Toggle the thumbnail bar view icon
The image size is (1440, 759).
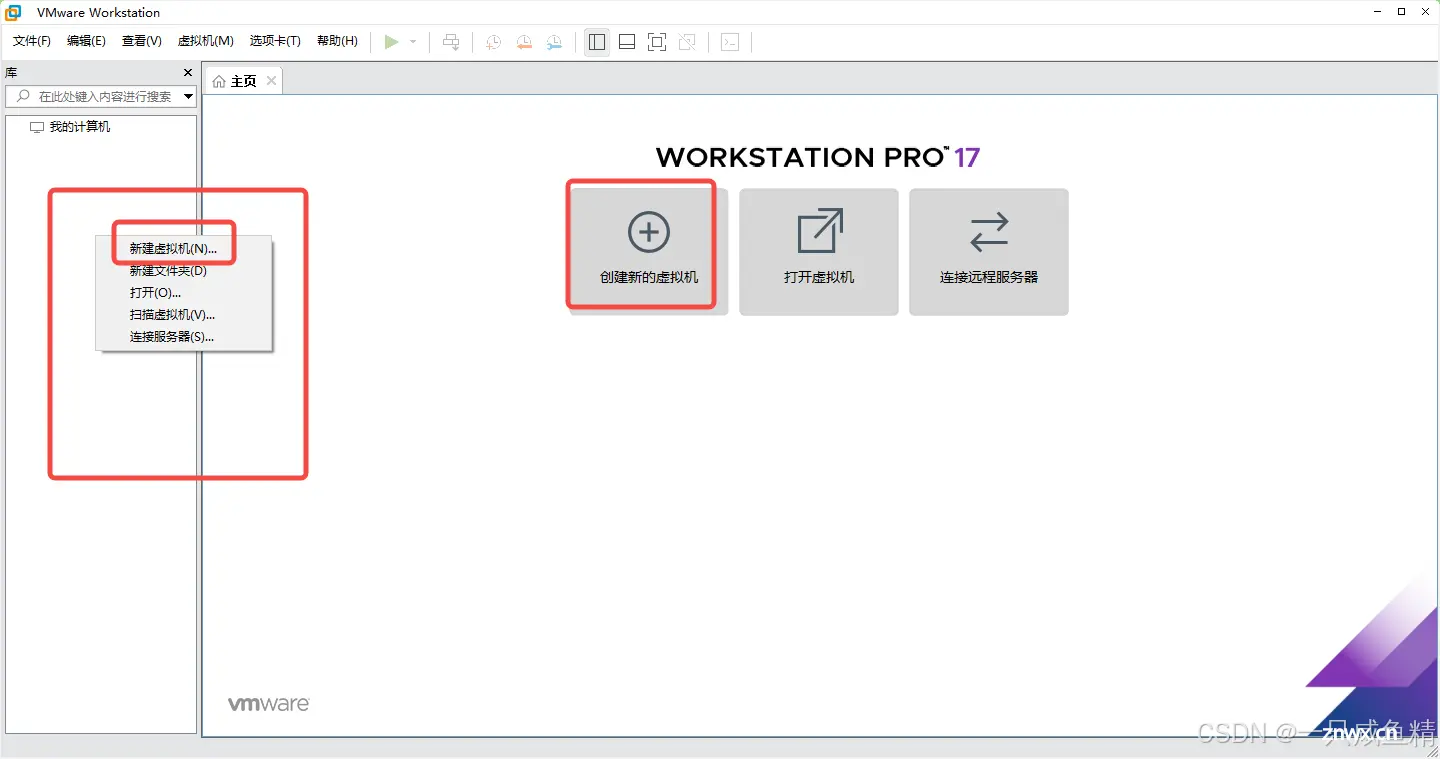627,42
